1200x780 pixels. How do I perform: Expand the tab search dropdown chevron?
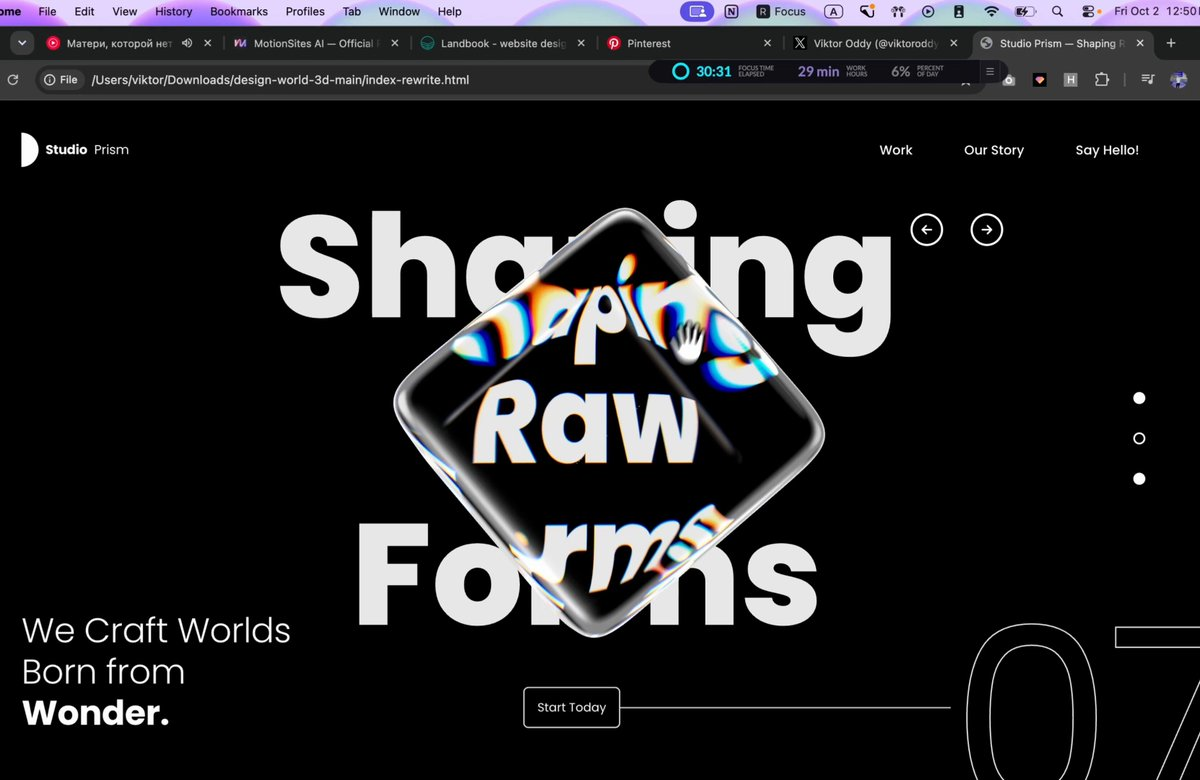pyautogui.click(x=22, y=43)
